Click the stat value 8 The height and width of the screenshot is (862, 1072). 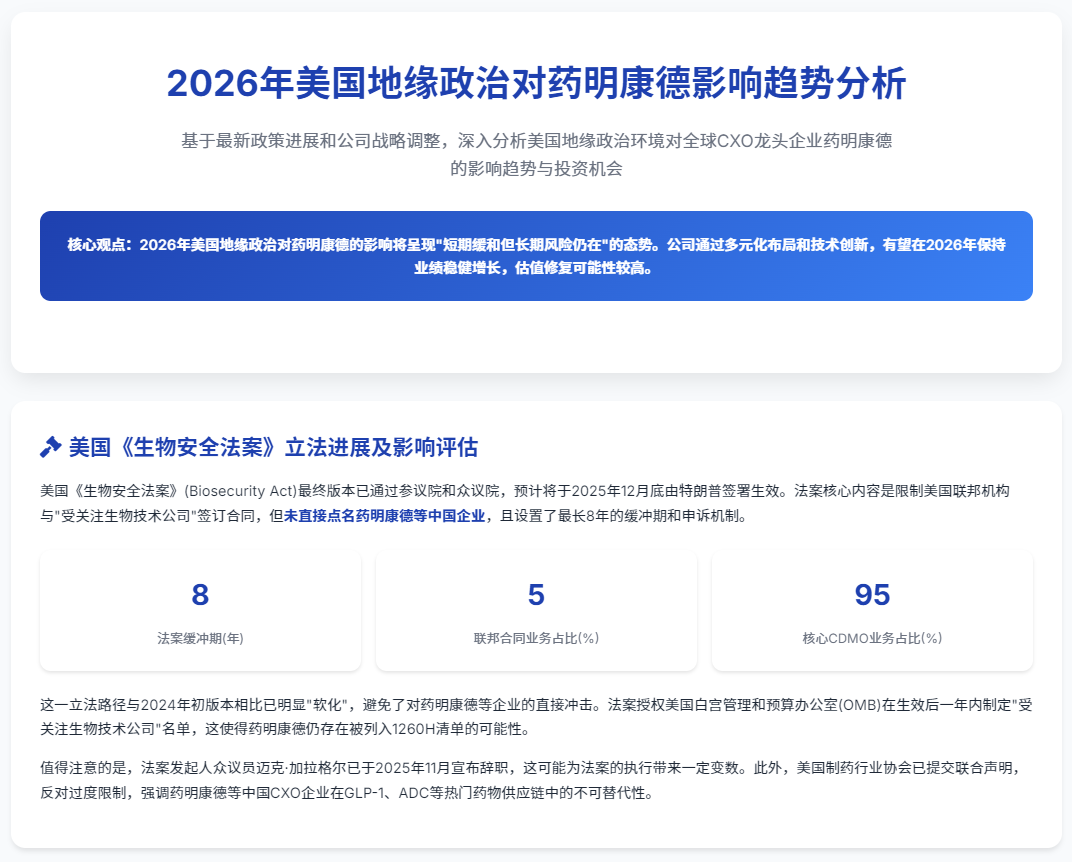tap(200, 595)
